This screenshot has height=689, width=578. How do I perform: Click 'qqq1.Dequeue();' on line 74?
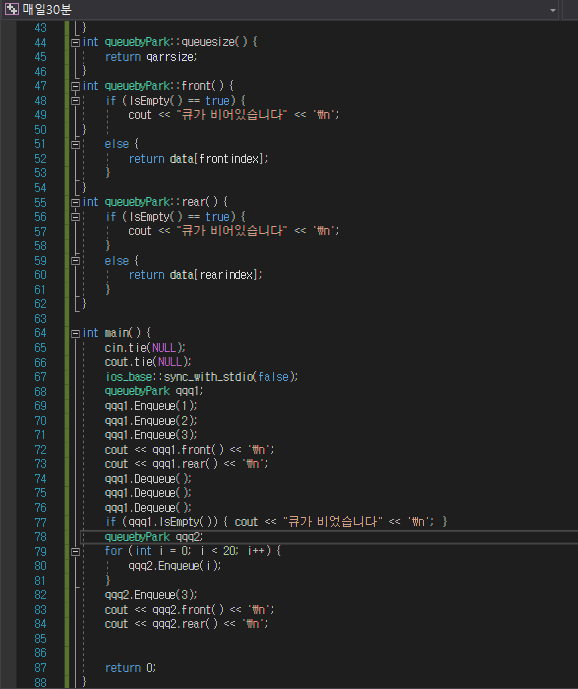click(148, 479)
